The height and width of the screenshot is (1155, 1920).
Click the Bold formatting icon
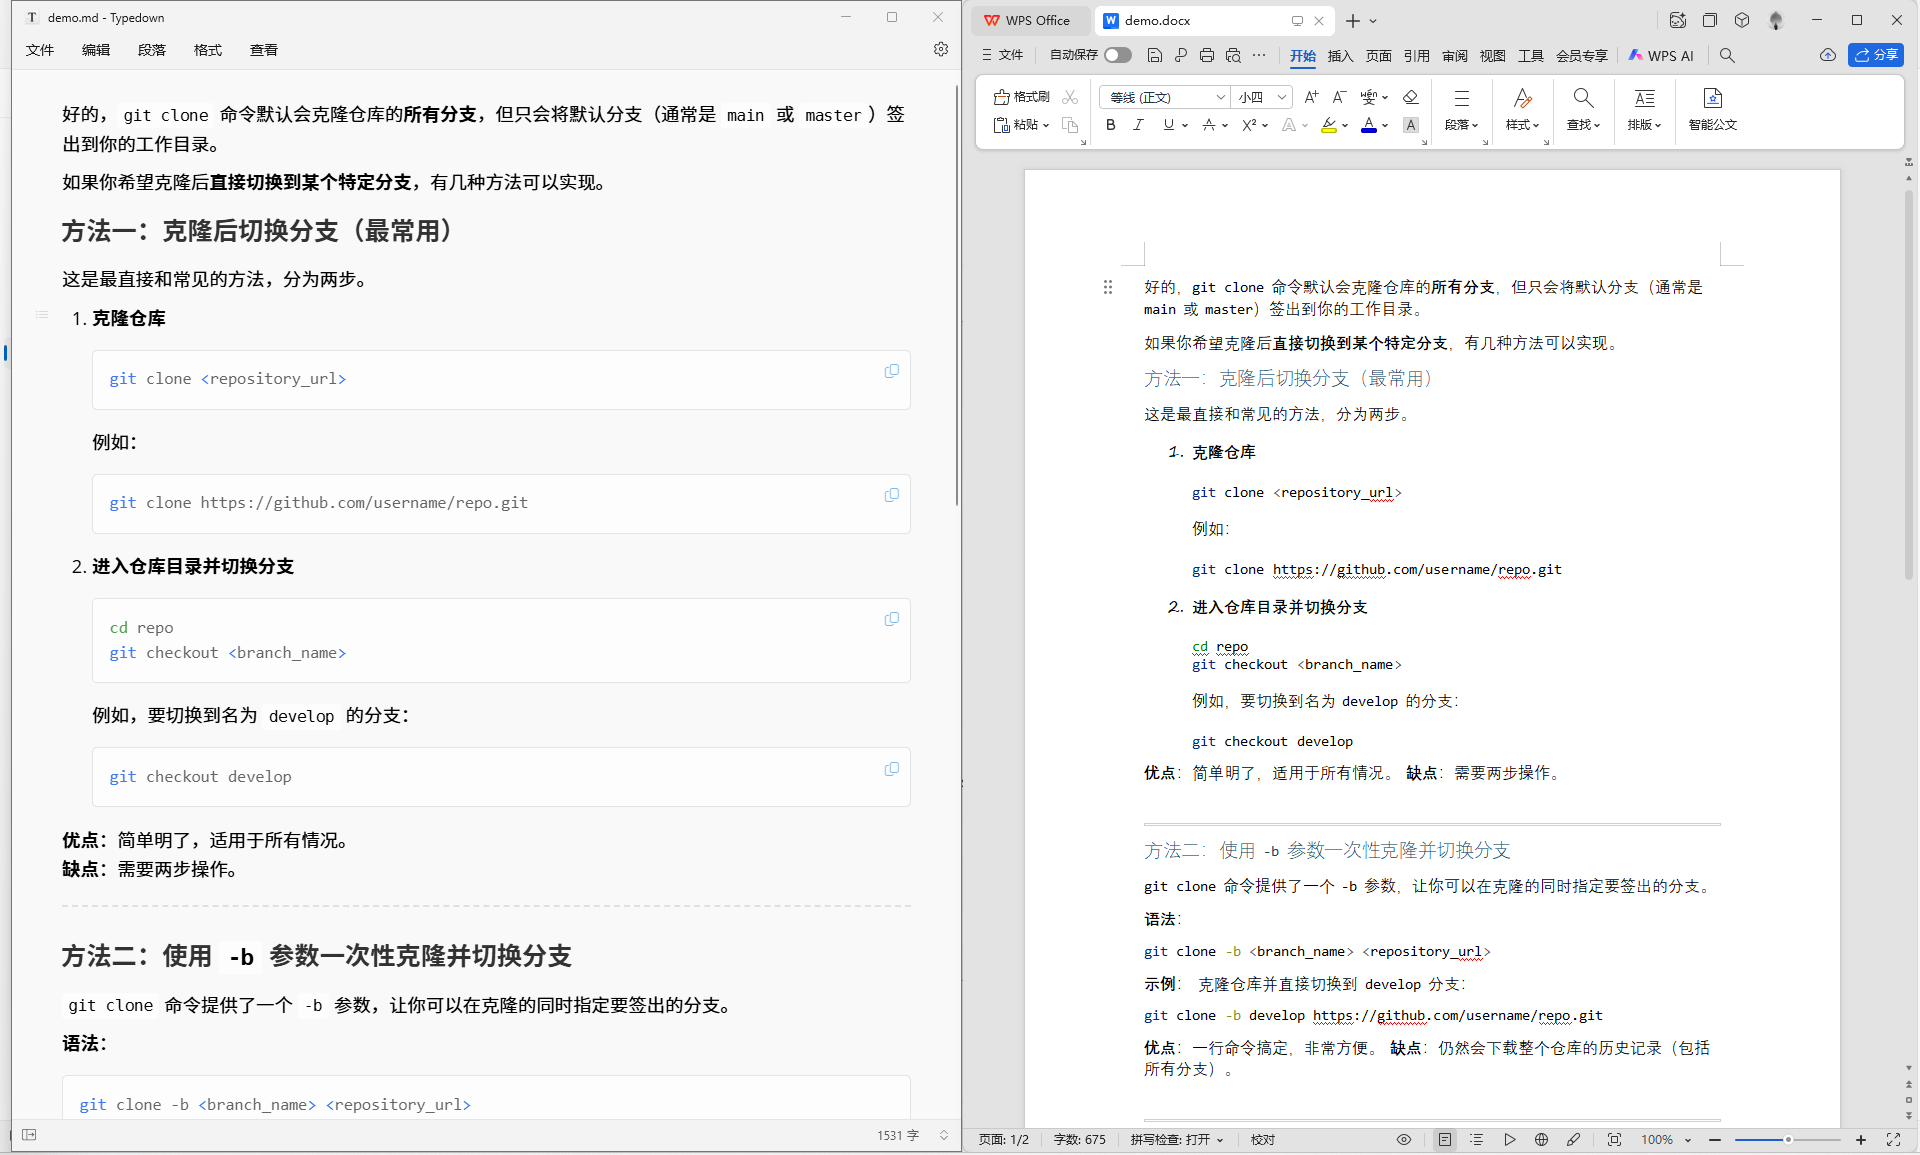tap(1110, 125)
